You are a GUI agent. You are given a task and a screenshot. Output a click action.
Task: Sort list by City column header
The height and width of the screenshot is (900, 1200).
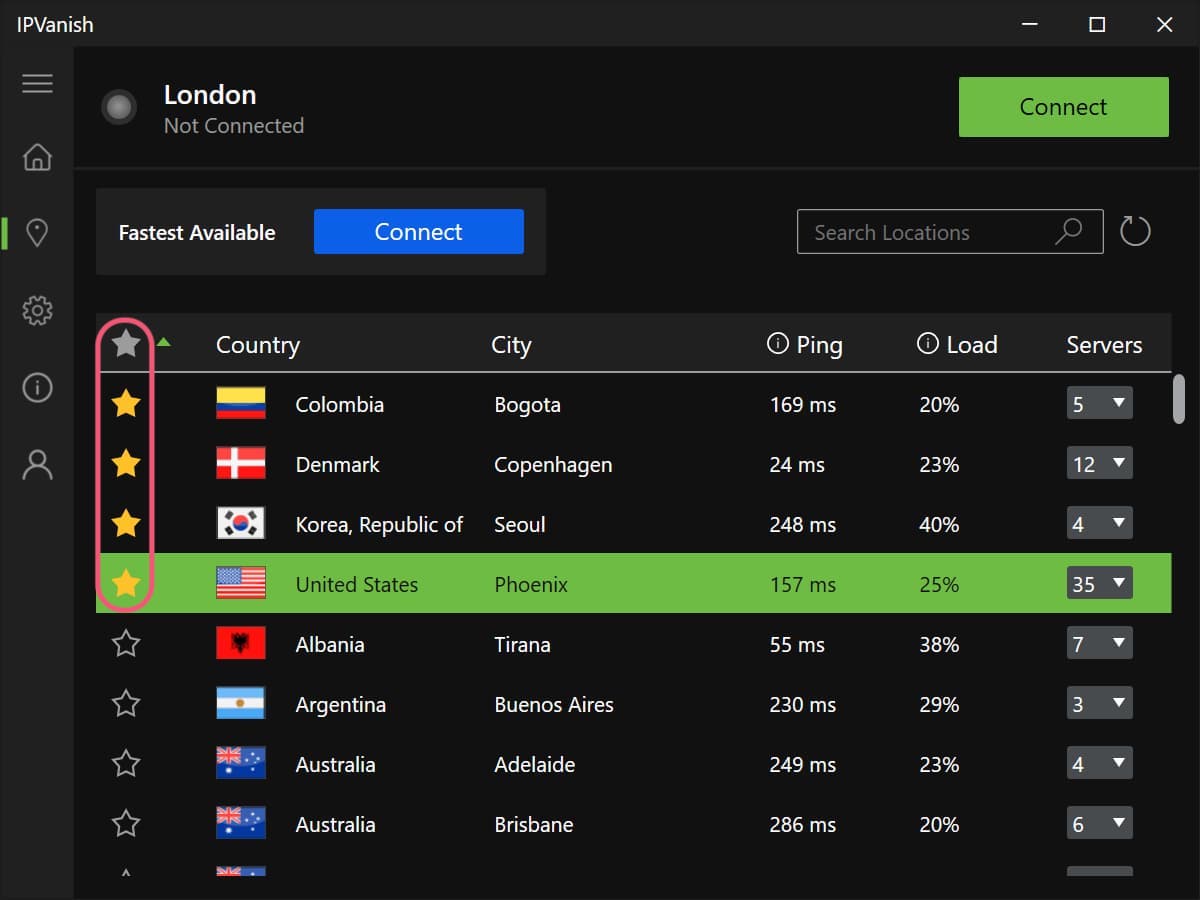(511, 345)
